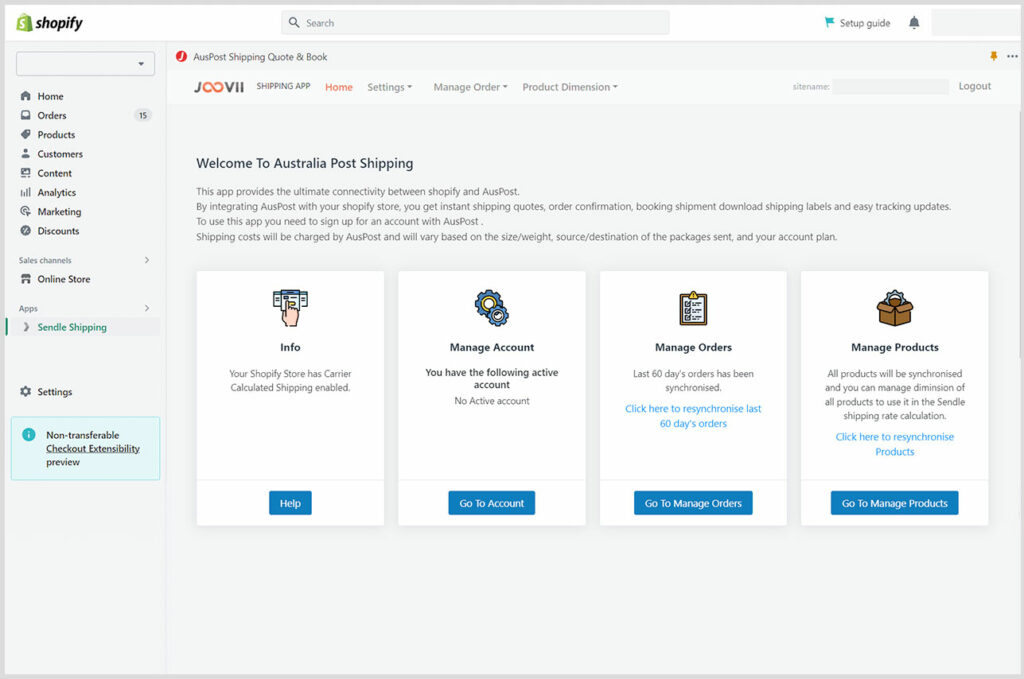Open the three-dot more actions menu
The width and height of the screenshot is (1024, 679).
click(1012, 56)
